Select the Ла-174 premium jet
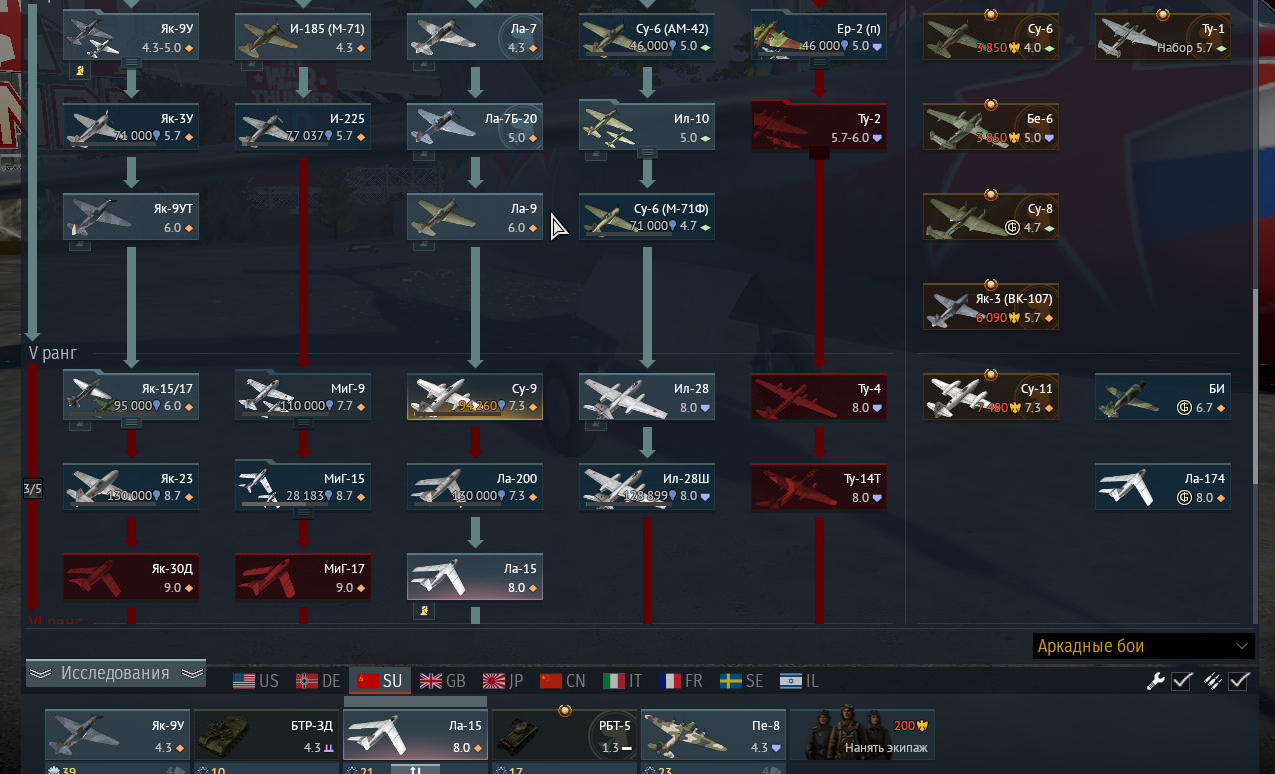1275x774 pixels. click(1163, 486)
